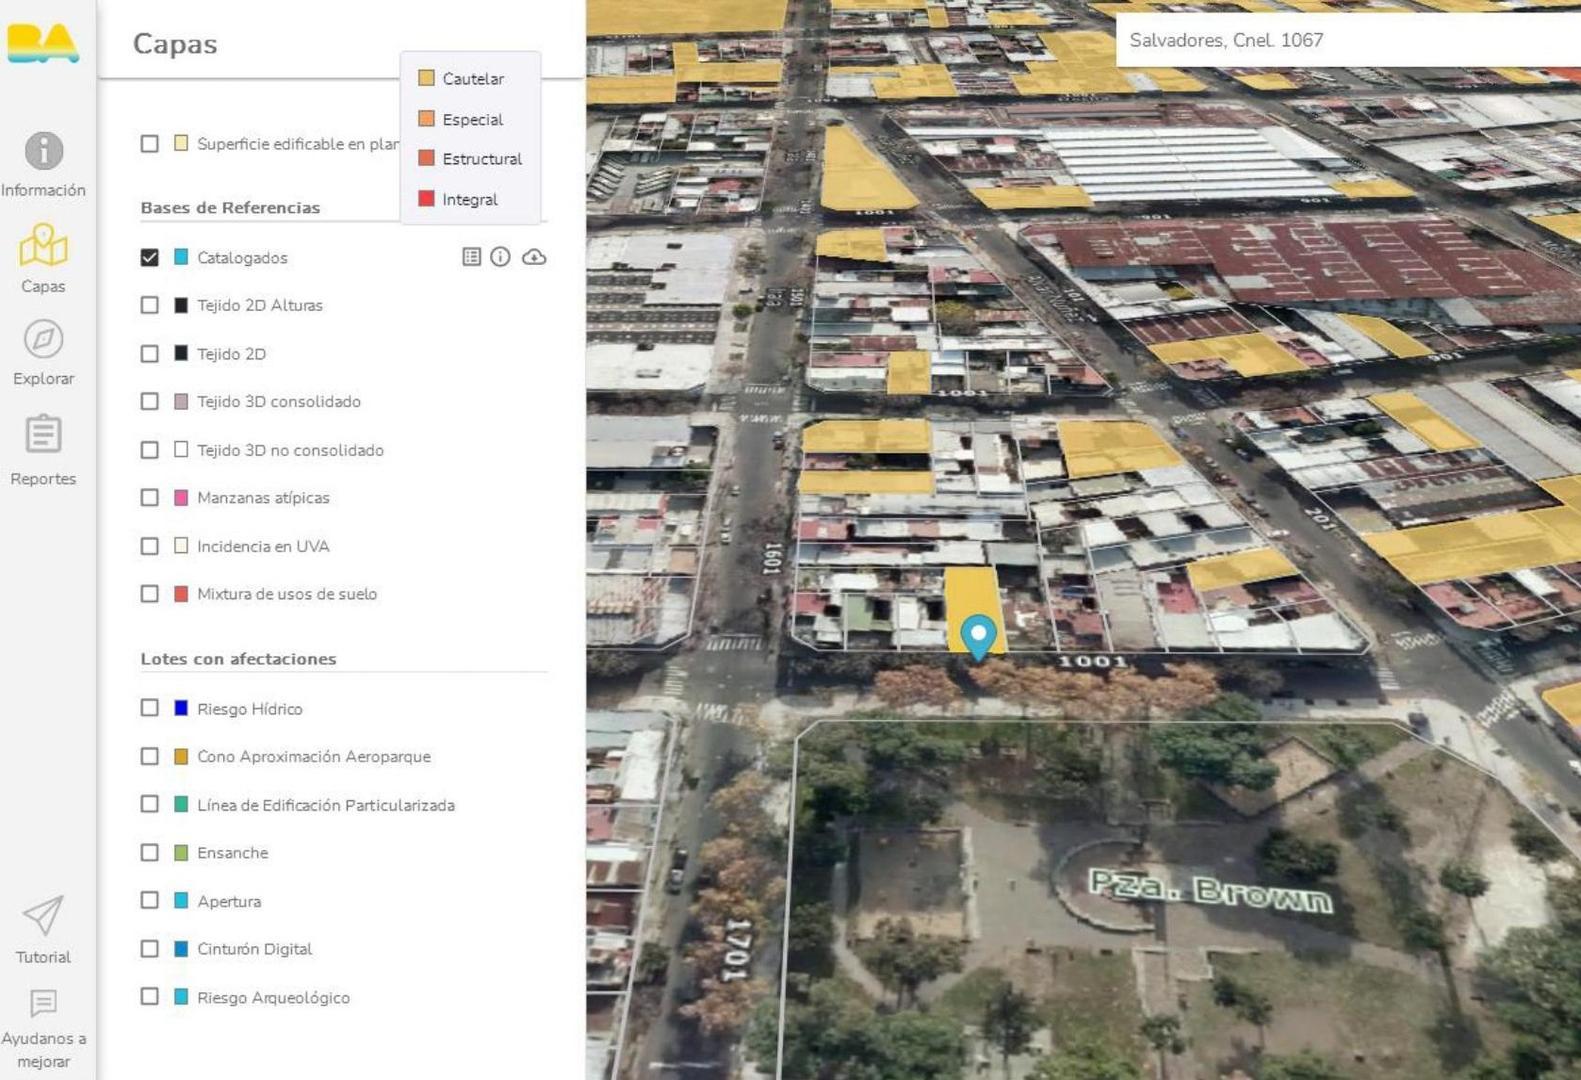
Task: Click the Mixtura de usos de suelo label
Action: [x=287, y=594]
